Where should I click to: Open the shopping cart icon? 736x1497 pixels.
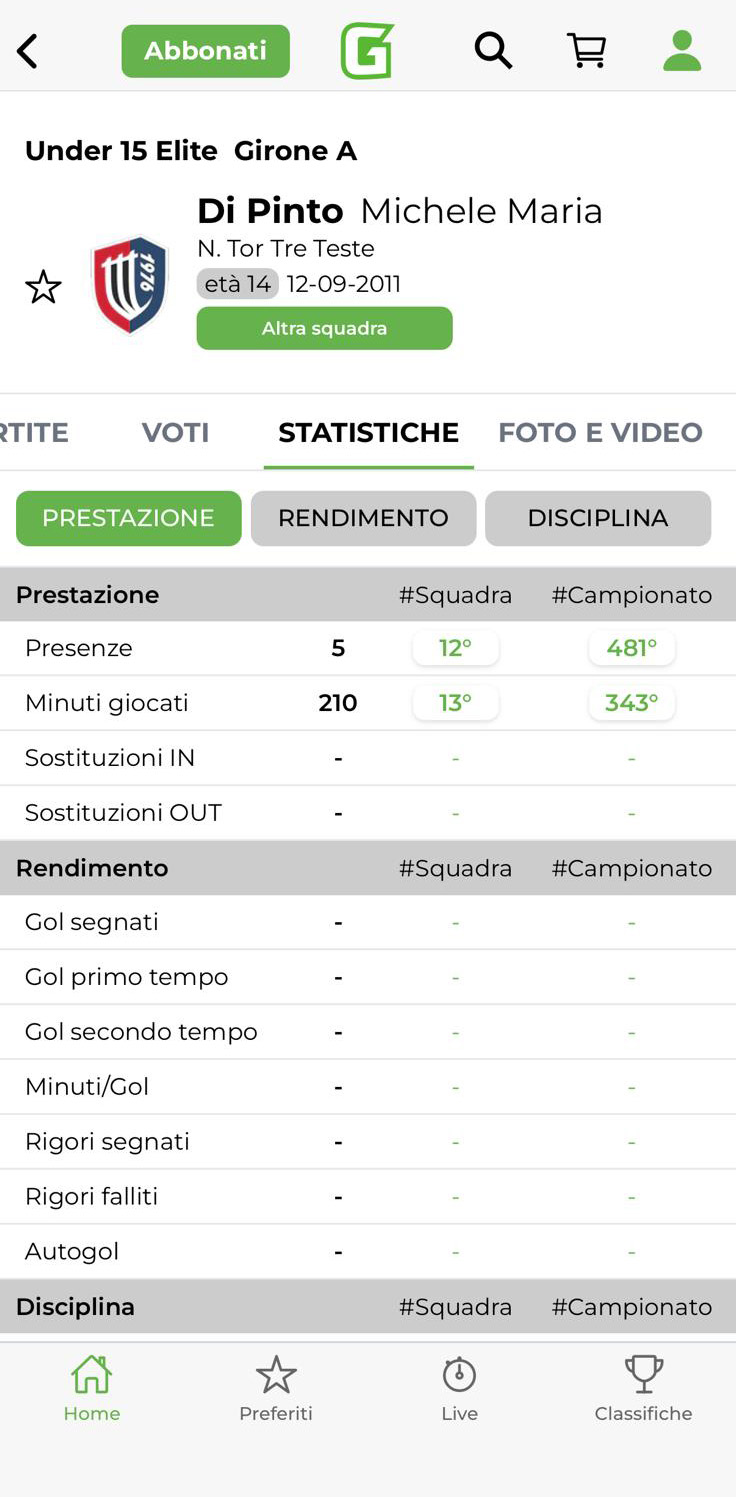(587, 50)
